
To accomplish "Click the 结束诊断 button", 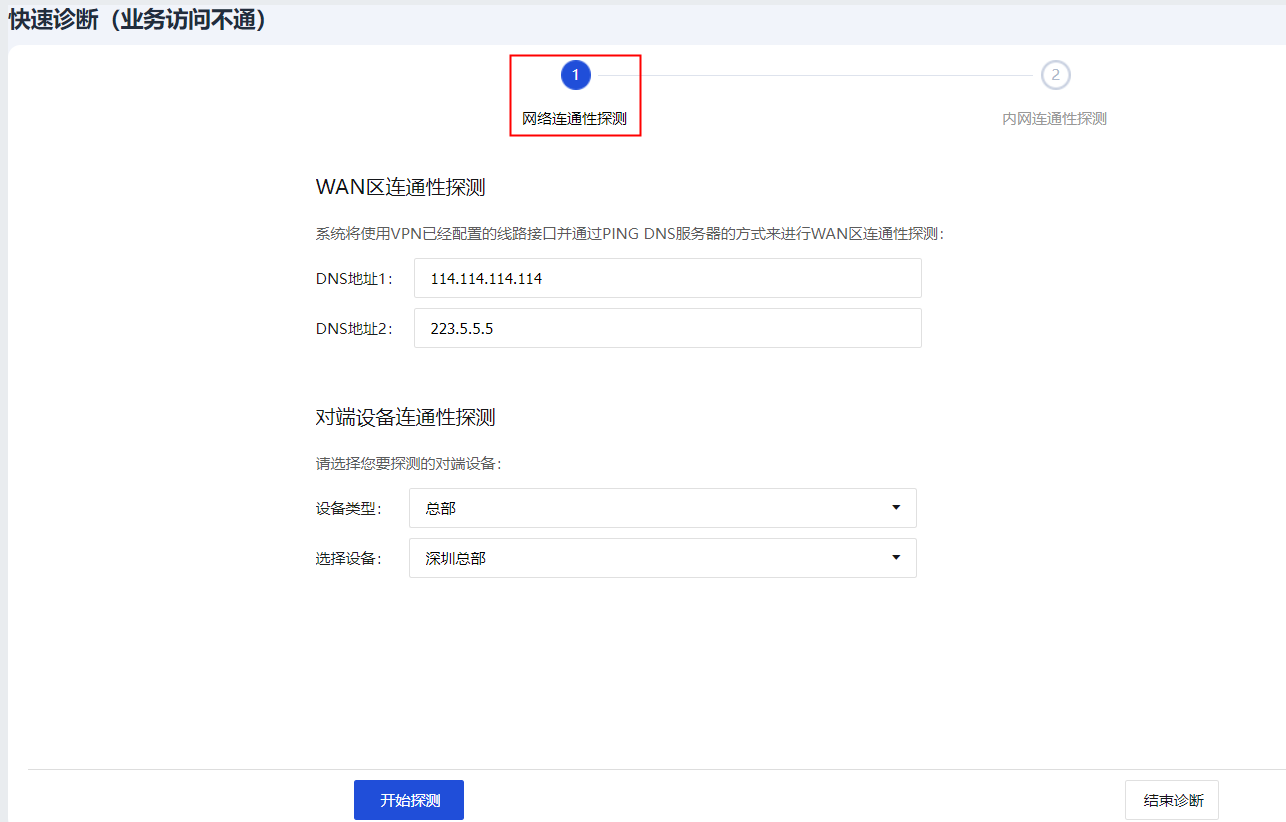I will coord(1171,800).
